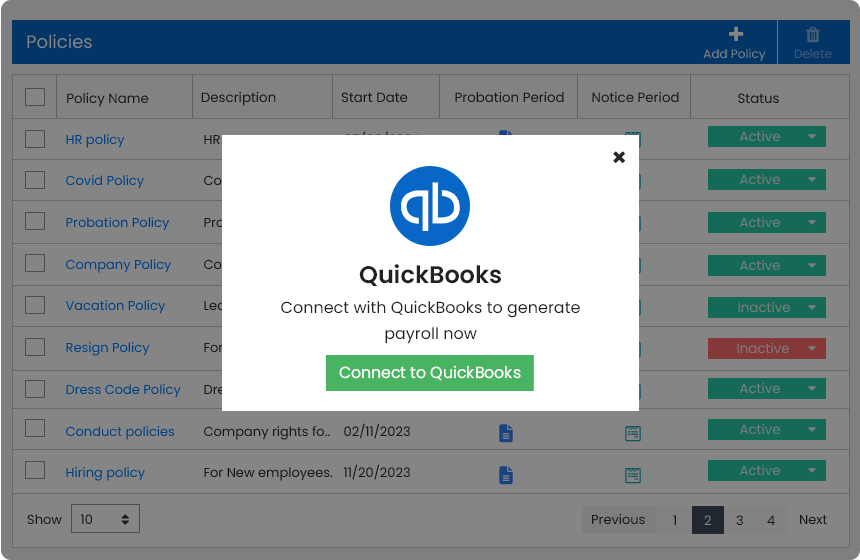Open the Hiring policy link
The height and width of the screenshot is (560, 860).
click(105, 473)
